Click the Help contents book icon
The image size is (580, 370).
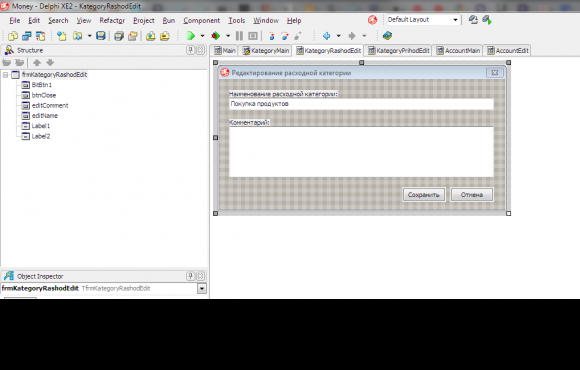387,36
